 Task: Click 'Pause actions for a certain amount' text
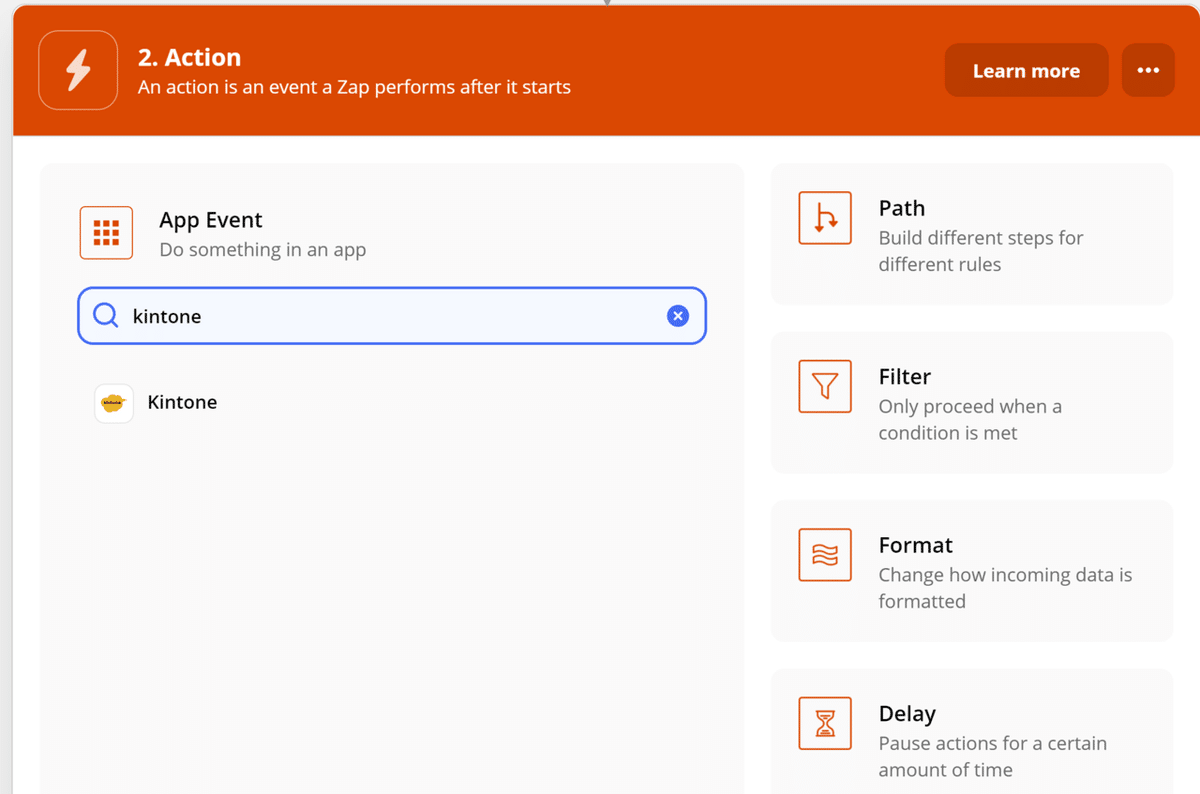point(992,757)
